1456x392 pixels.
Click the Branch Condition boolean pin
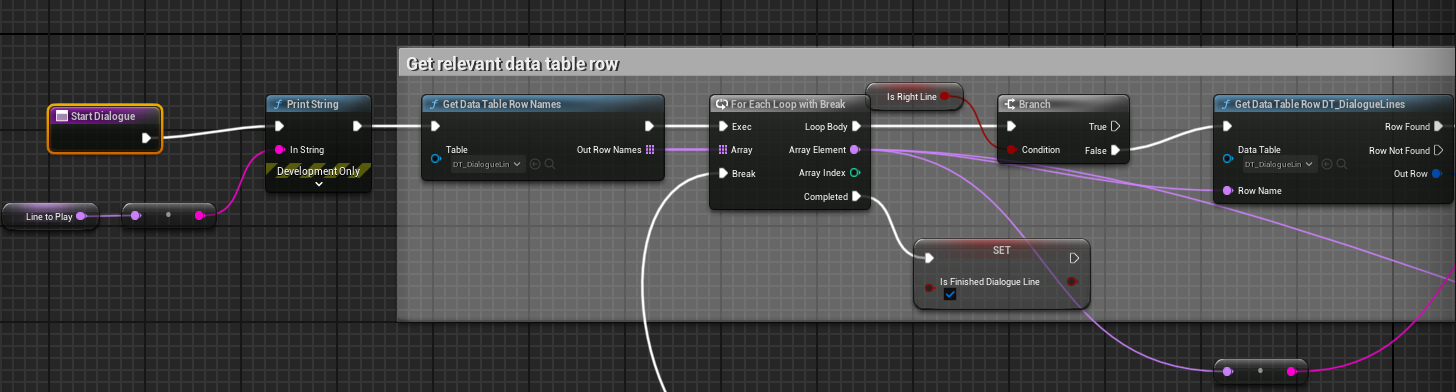pos(1011,150)
